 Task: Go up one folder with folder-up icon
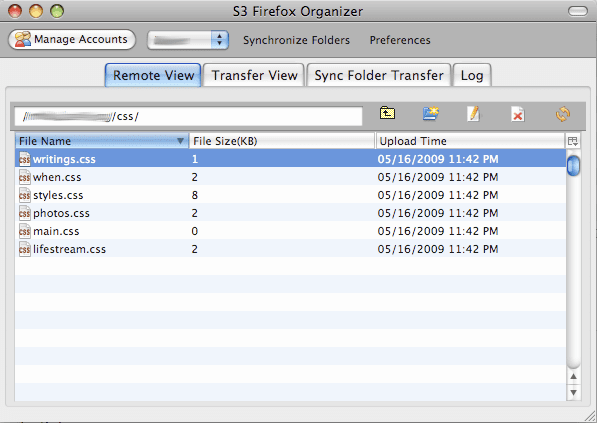point(387,113)
